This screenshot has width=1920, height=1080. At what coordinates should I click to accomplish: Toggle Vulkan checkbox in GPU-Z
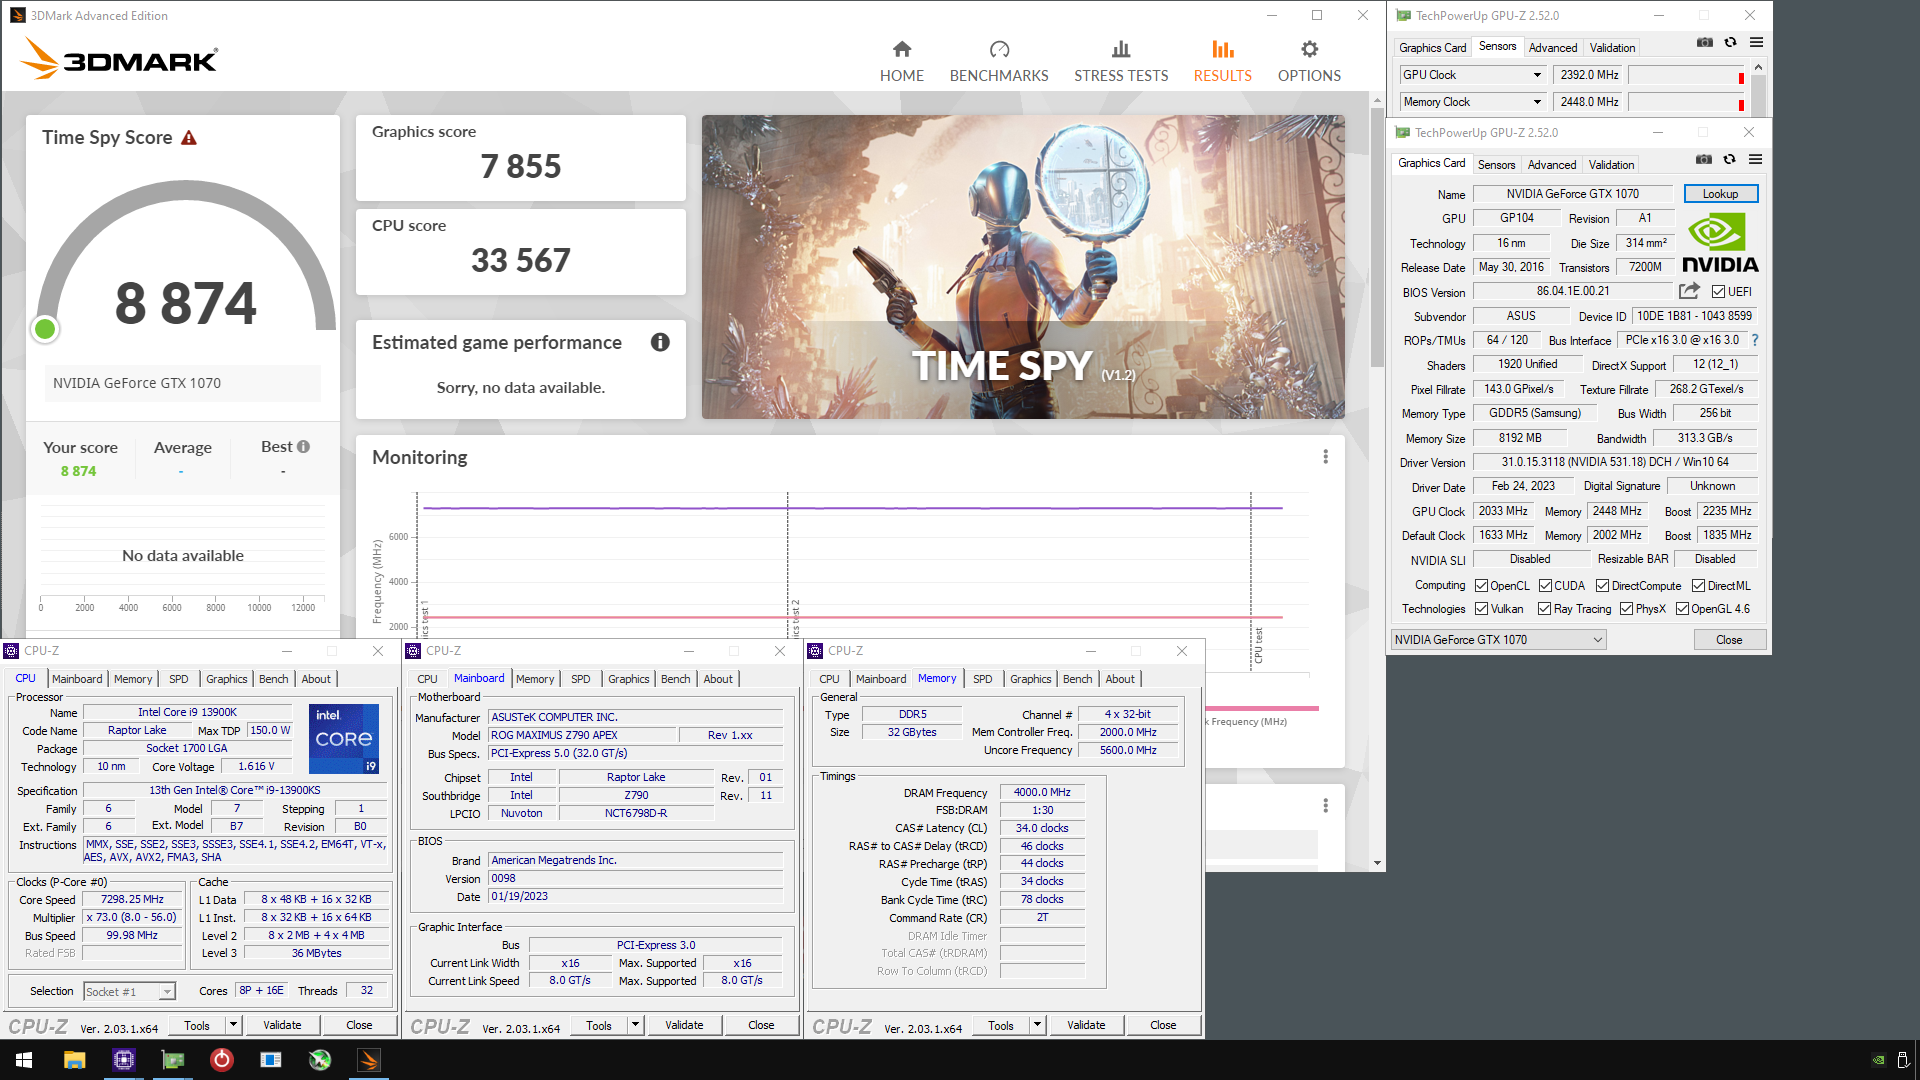click(x=1481, y=609)
